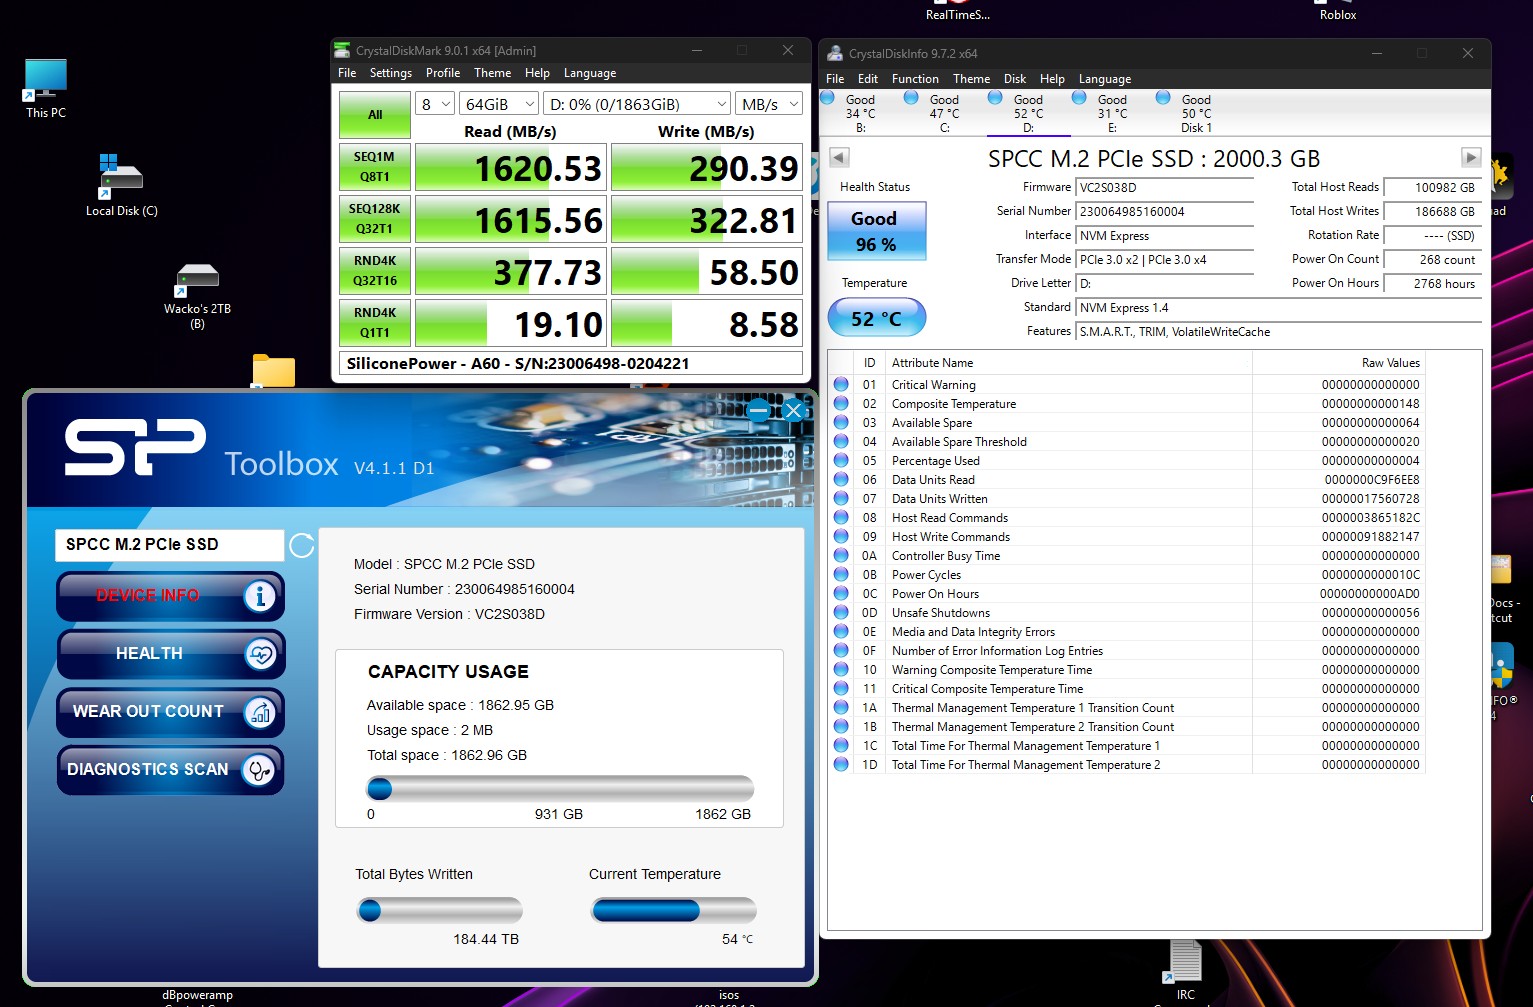The width and height of the screenshot is (1533, 1007).
Task: Click the Good 96 % health status button
Action: tap(875, 231)
